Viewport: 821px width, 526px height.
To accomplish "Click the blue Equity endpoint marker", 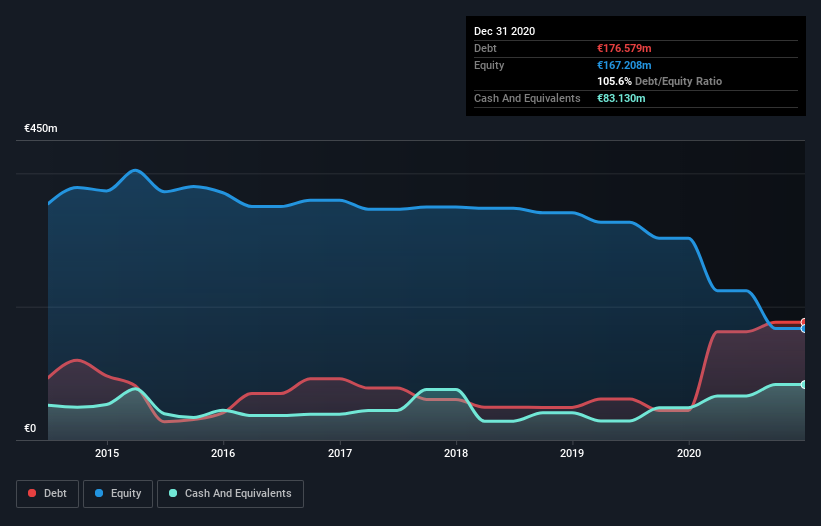I will [804, 329].
